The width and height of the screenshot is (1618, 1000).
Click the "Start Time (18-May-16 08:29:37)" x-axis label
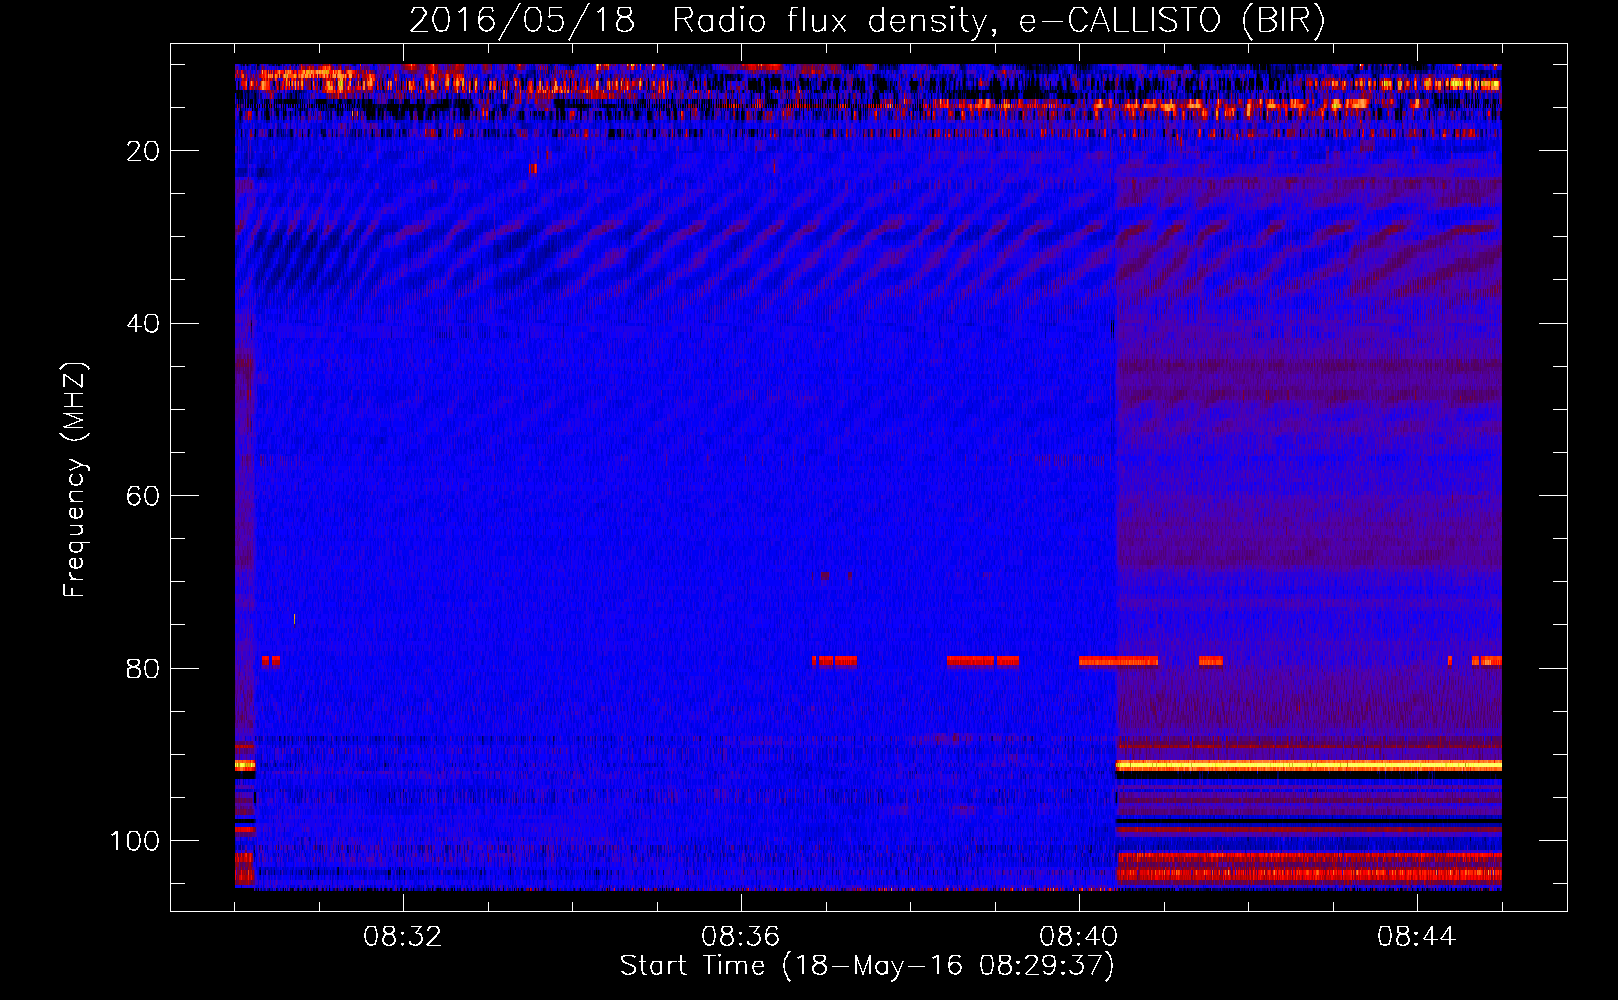coord(867,966)
